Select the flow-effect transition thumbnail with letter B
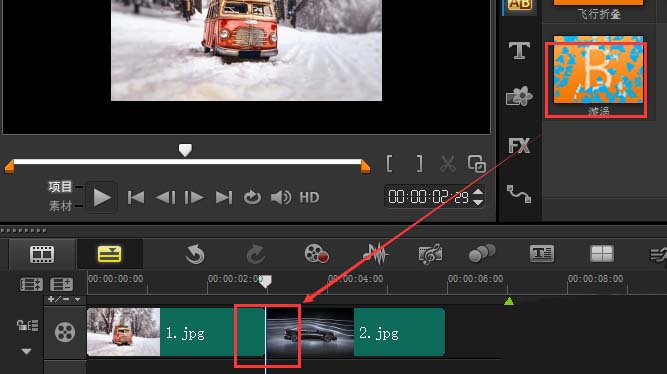Image resolution: width=667 pixels, height=374 pixels. pos(598,70)
